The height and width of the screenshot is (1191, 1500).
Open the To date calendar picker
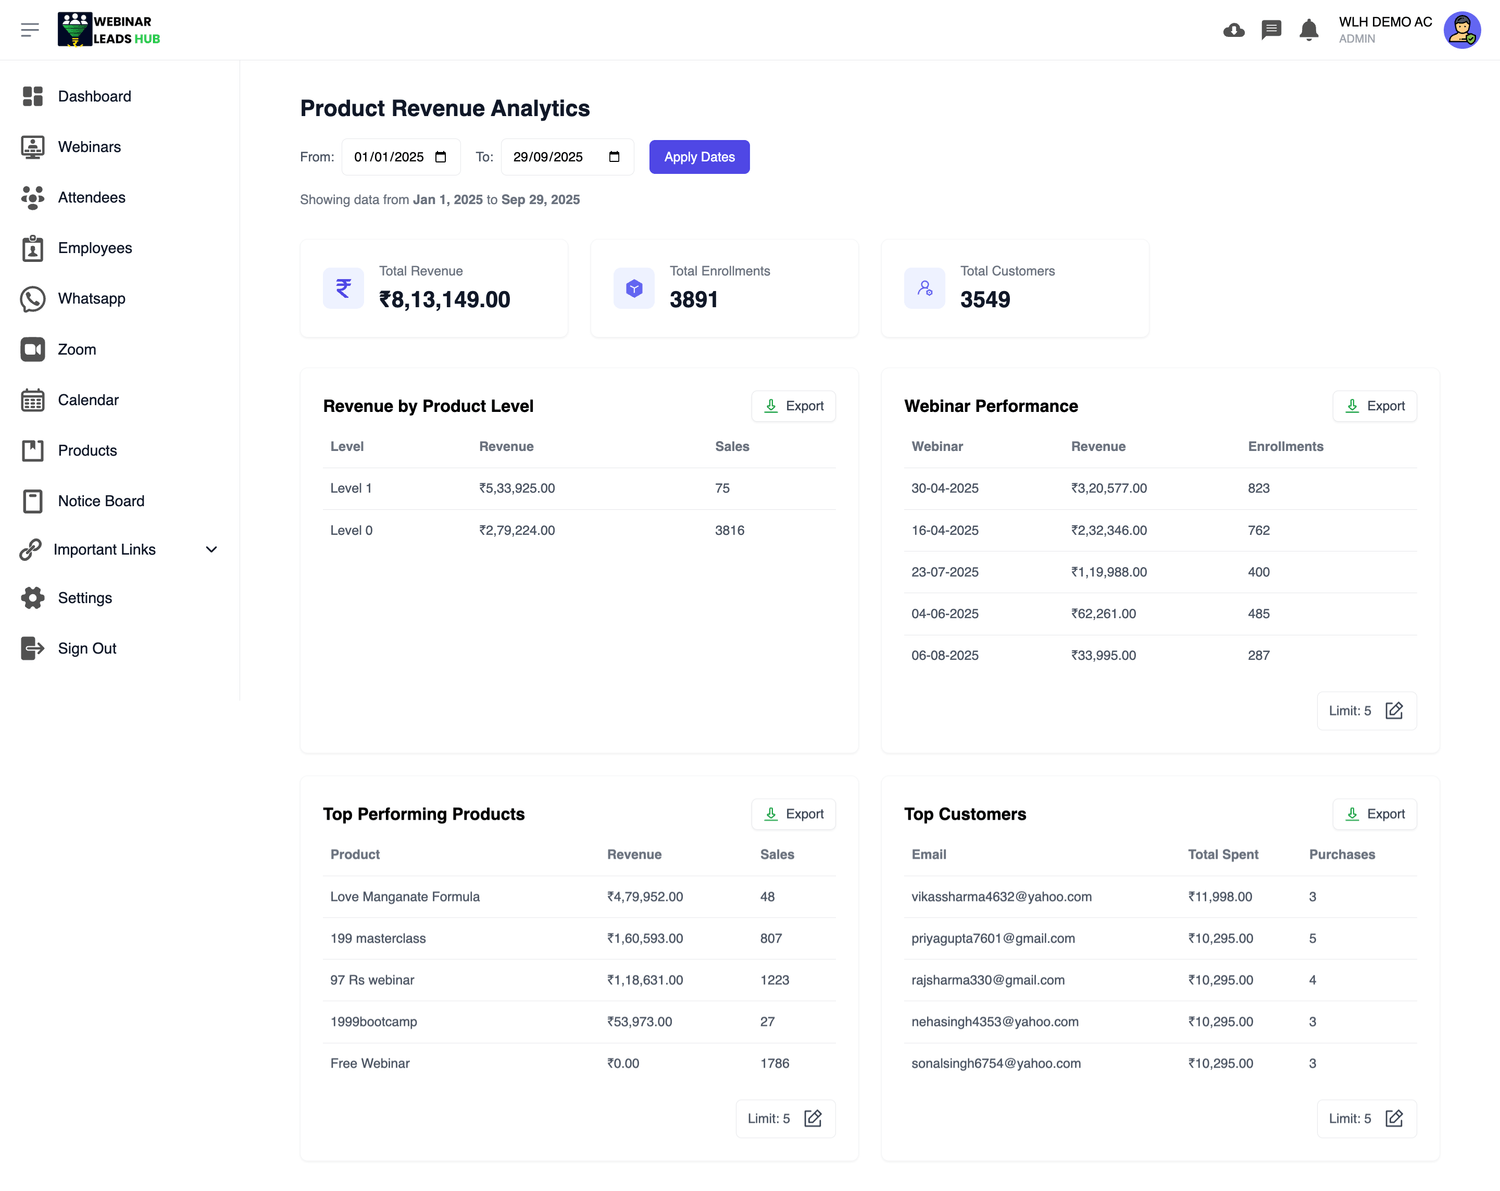pyautogui.click(x=614, y=157)
